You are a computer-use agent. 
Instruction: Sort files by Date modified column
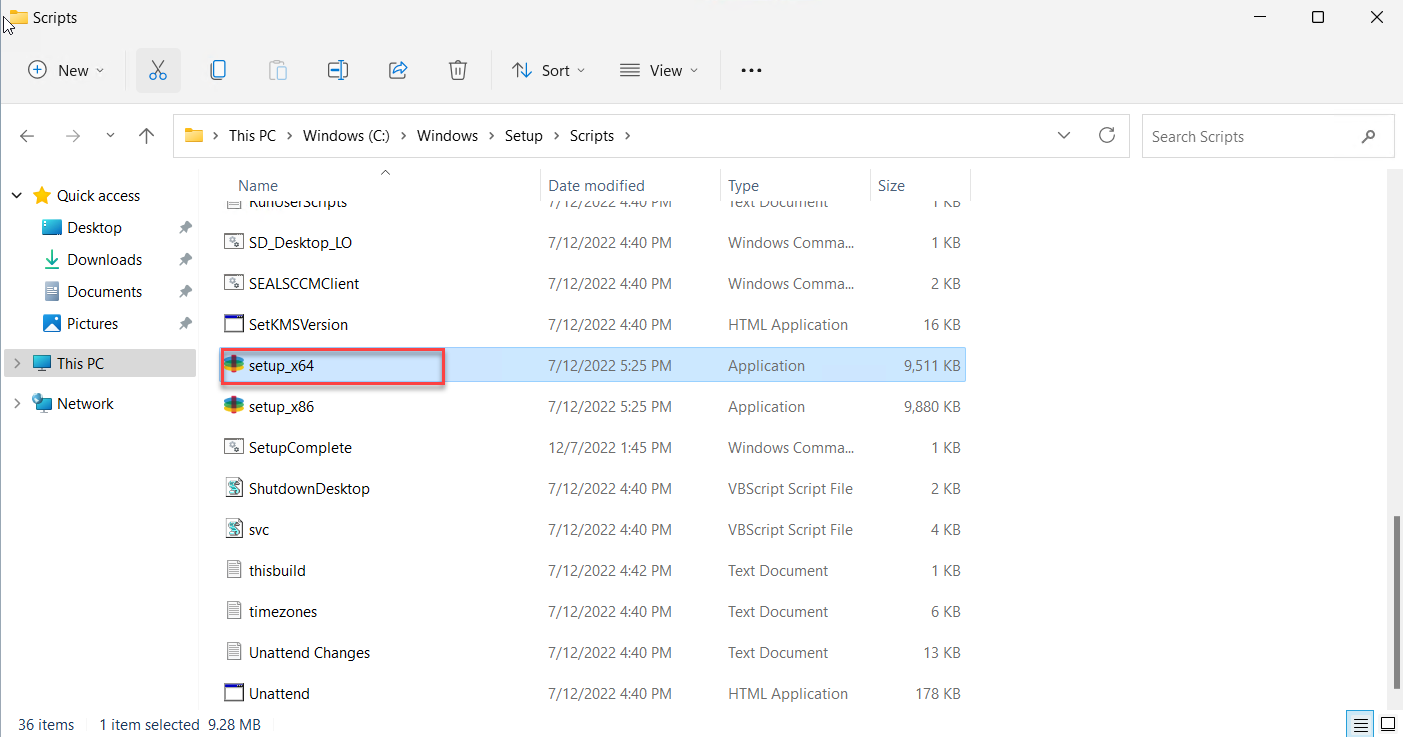click(x=596, y=185)
